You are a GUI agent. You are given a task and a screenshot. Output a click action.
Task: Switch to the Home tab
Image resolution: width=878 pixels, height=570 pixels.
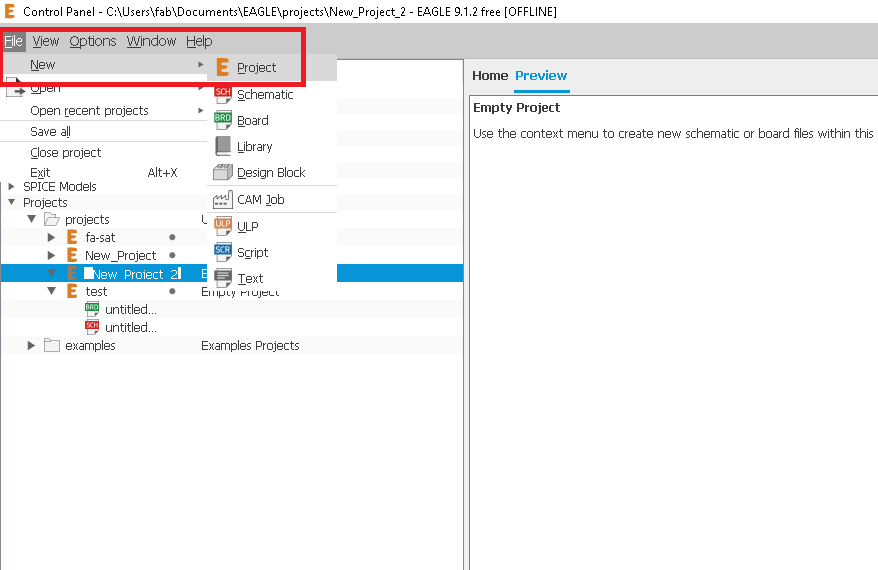point(490,76)
